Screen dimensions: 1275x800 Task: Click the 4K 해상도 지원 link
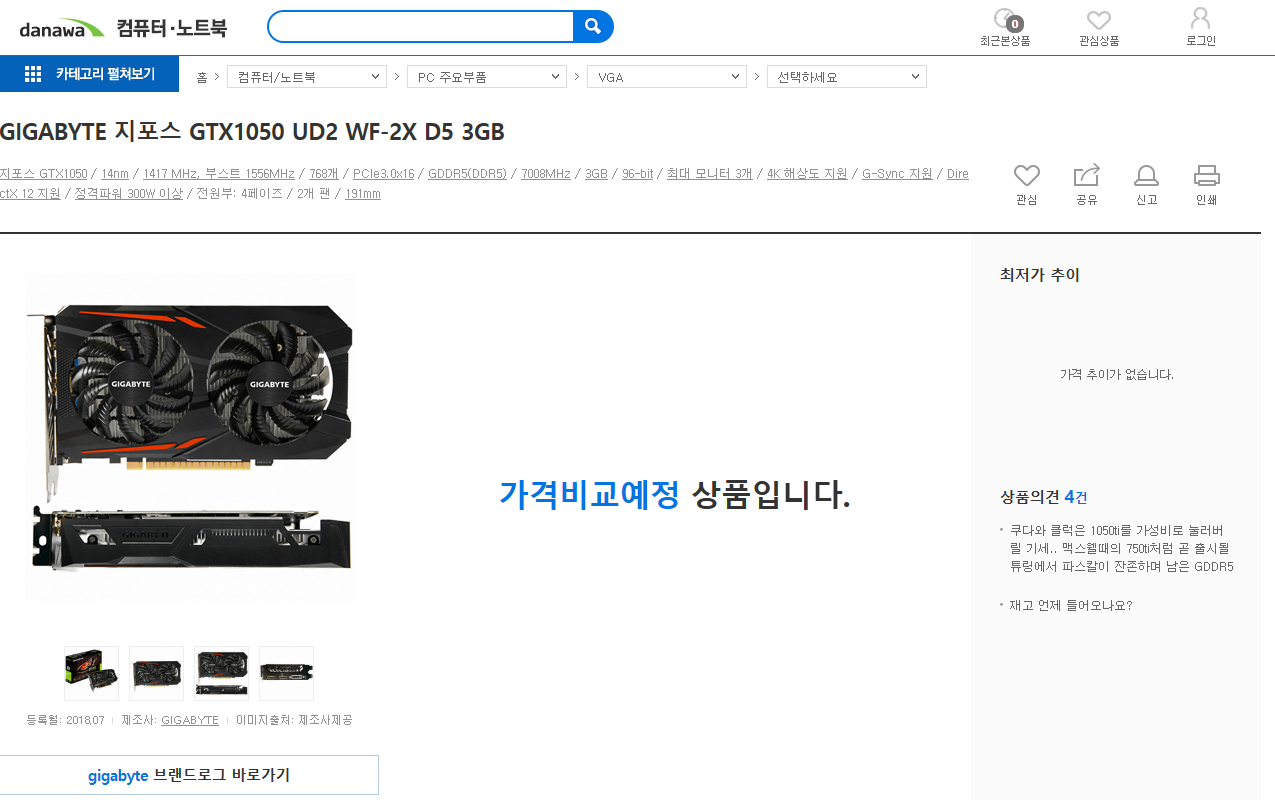(x=807, y=174)
